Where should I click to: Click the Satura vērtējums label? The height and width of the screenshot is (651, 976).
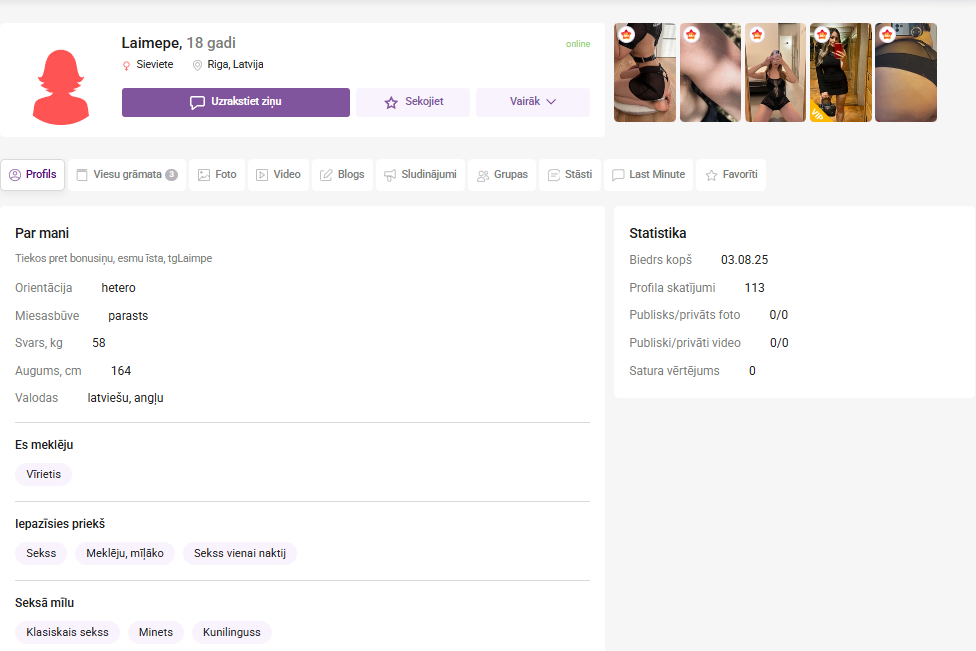pyautogui.click(x=674, y=371)
